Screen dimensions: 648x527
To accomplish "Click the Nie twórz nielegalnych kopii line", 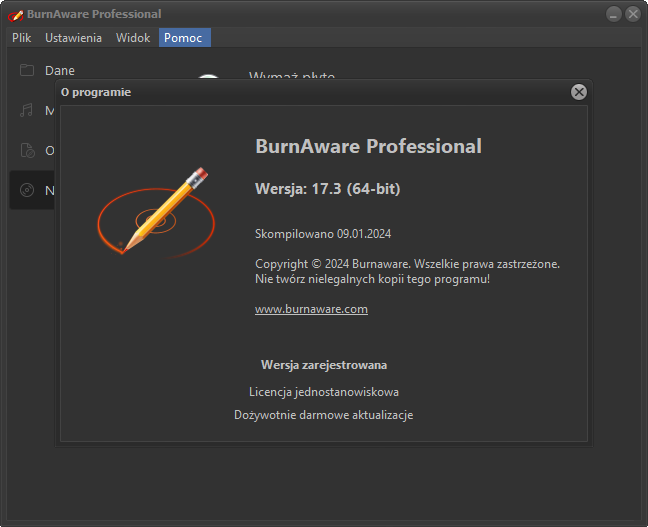I will pyautogui.click(x=372, y=279).
